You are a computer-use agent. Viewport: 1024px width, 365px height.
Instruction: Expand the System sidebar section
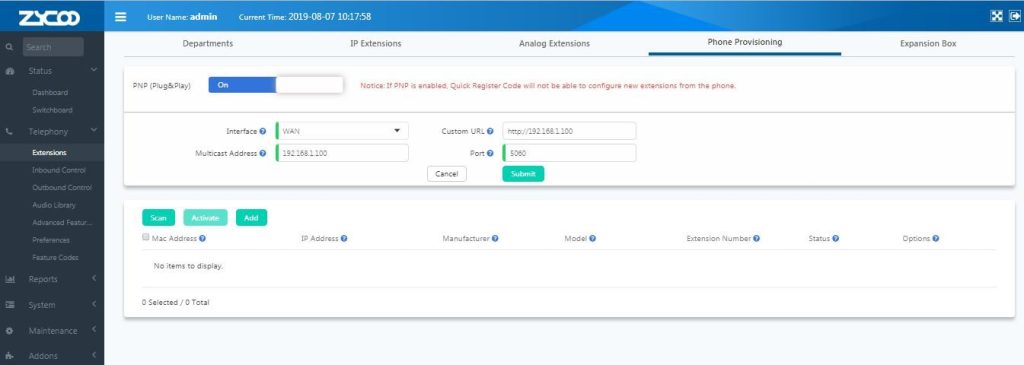click(94, 304)
